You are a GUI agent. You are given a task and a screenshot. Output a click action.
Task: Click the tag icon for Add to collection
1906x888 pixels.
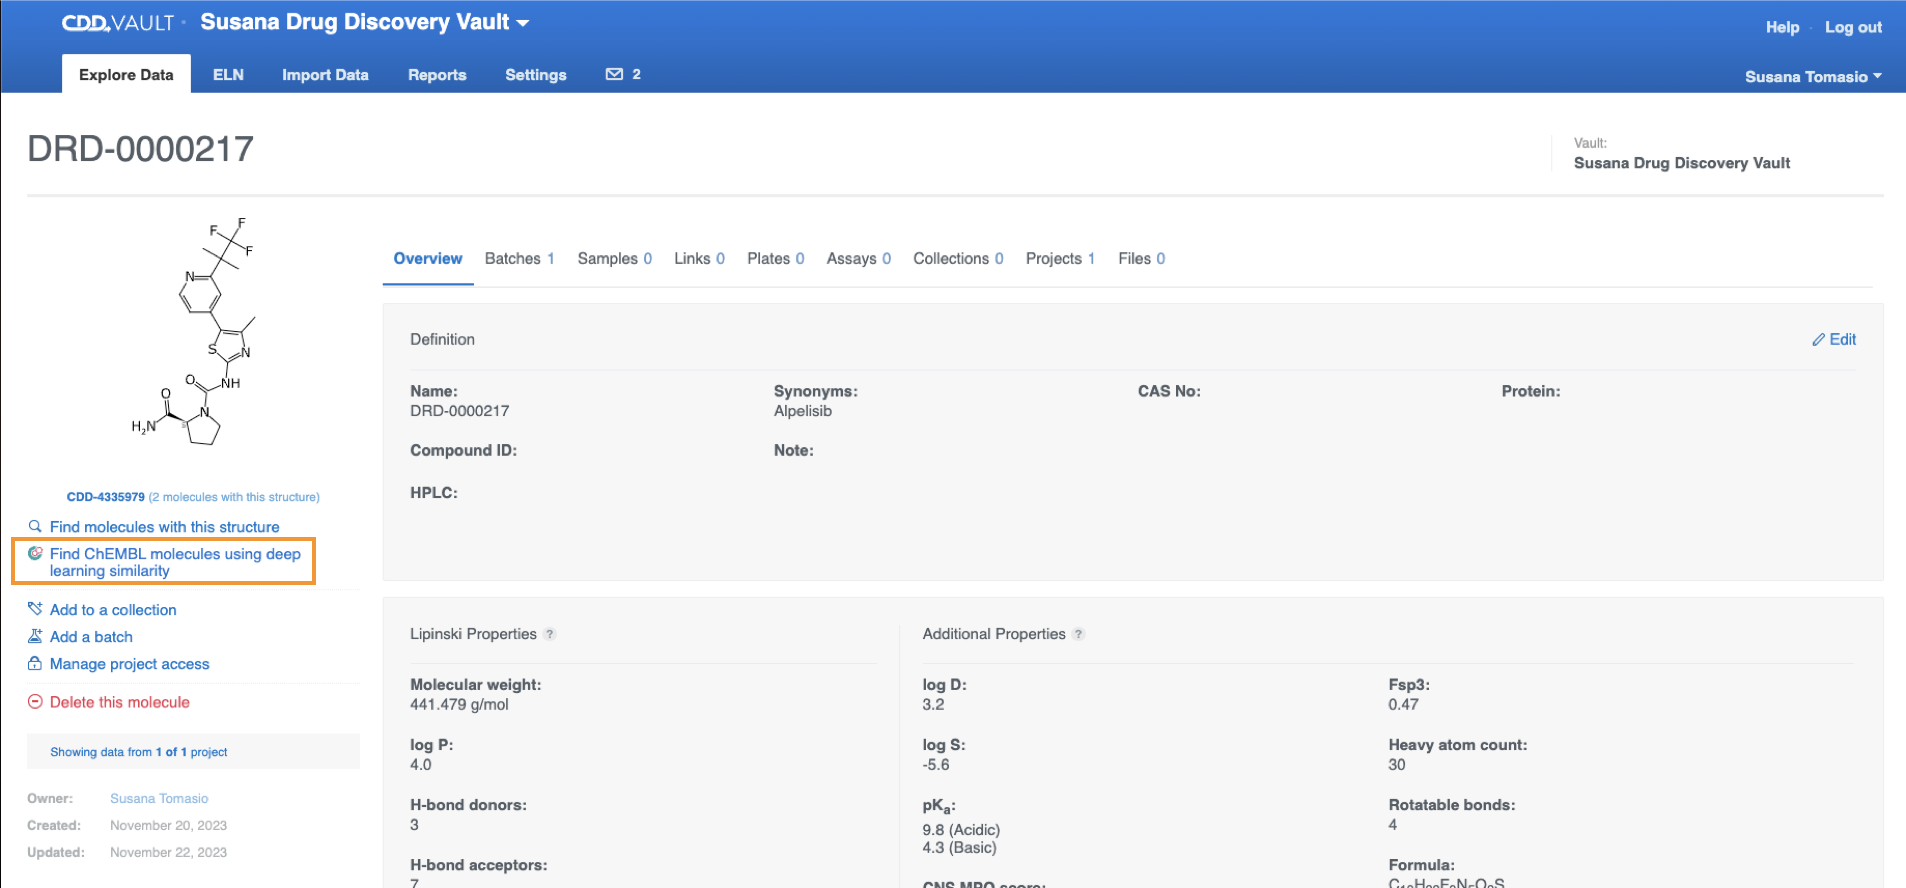pyautogui.click(x=35, y=609)
